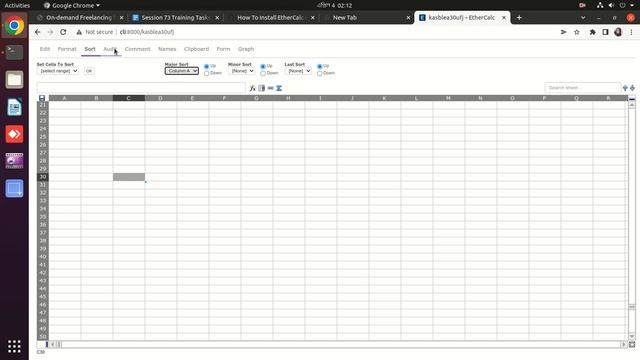
Task: Open network status in system tray
Action: (x=600, y=5)
